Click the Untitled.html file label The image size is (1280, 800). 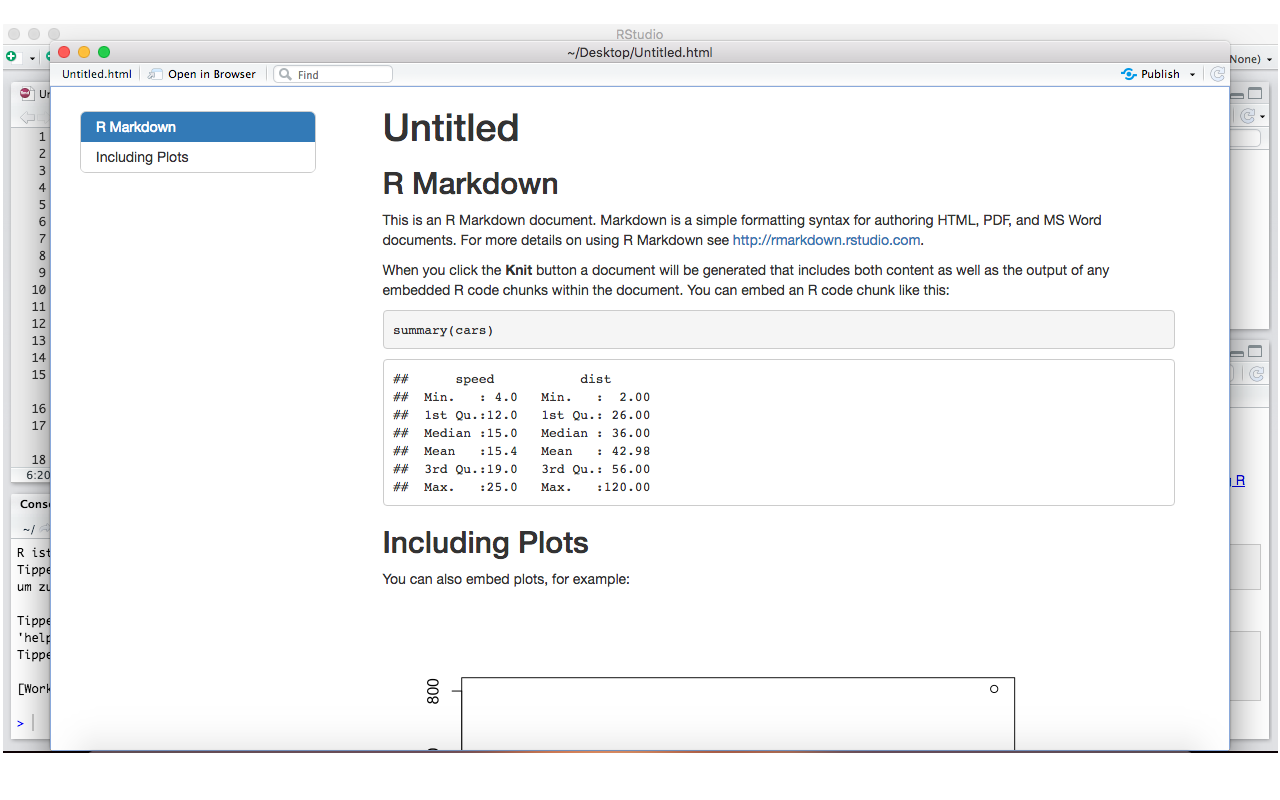96,74
